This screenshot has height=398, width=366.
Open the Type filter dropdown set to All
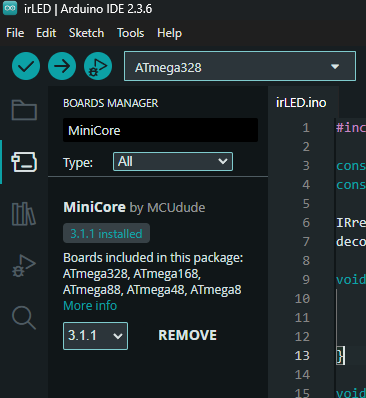coord(173,162)
